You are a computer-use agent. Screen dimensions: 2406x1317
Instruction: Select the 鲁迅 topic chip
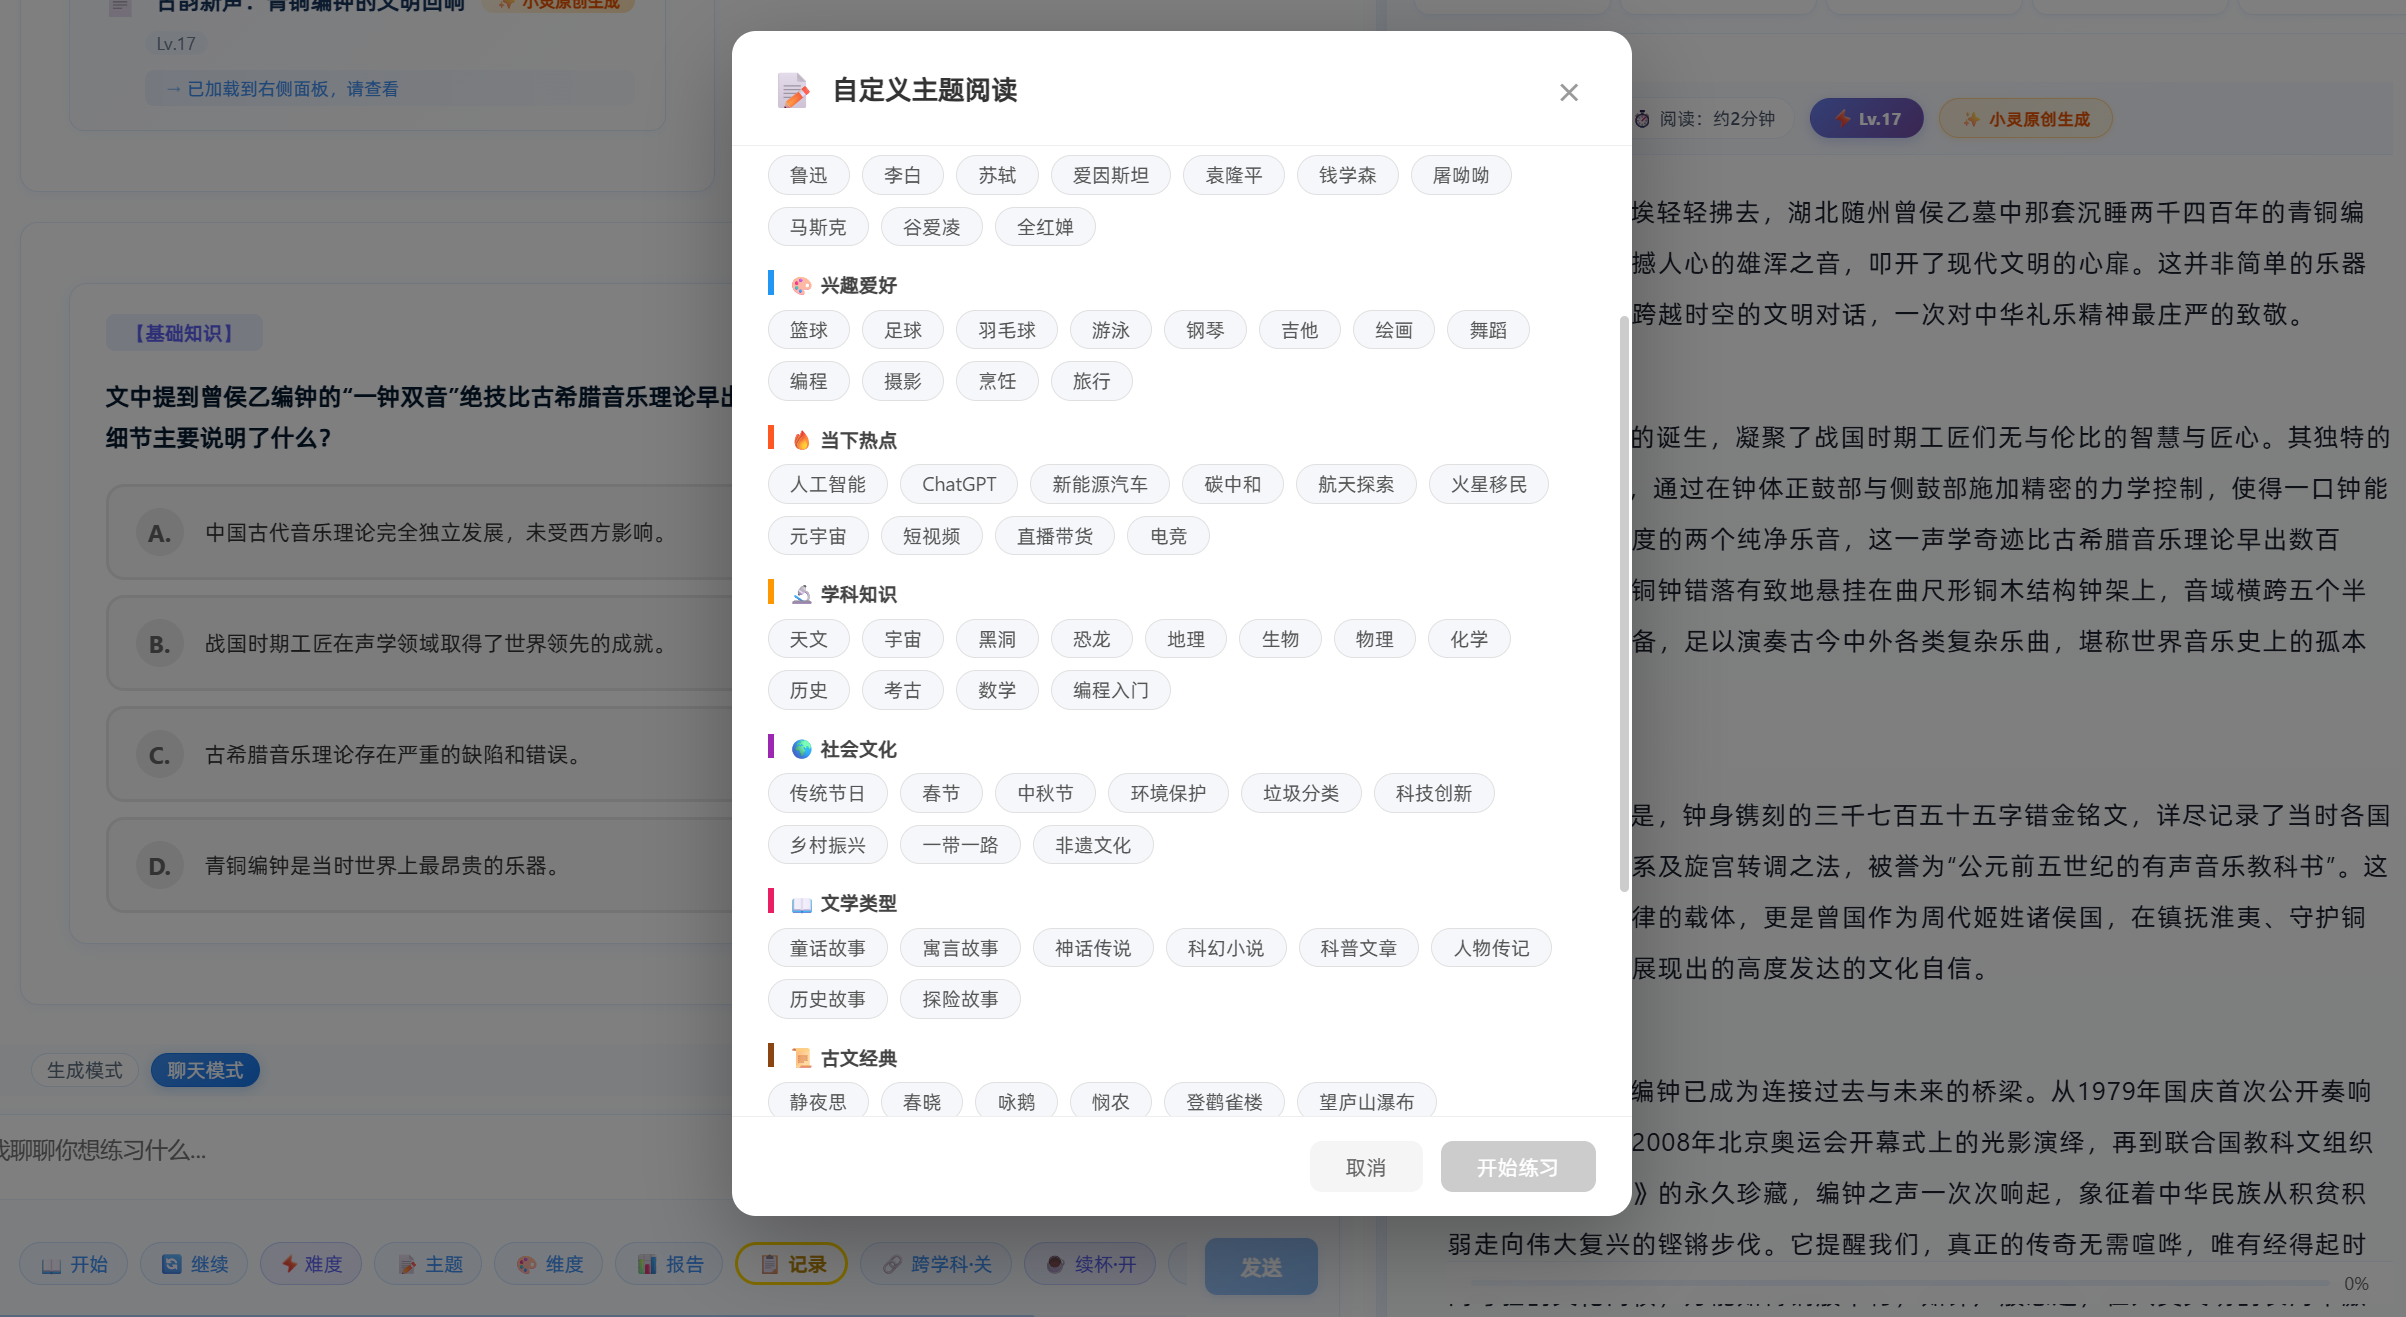tap(808, 175)
